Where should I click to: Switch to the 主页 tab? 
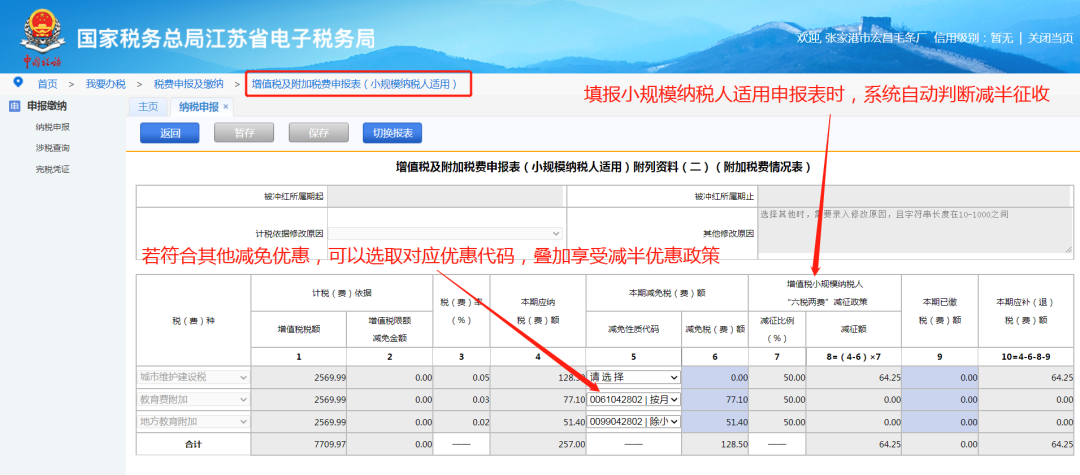(148, 107)
